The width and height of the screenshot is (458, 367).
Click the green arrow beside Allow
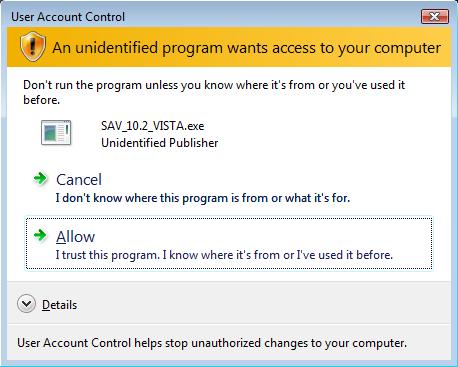(x=41, y=235)
